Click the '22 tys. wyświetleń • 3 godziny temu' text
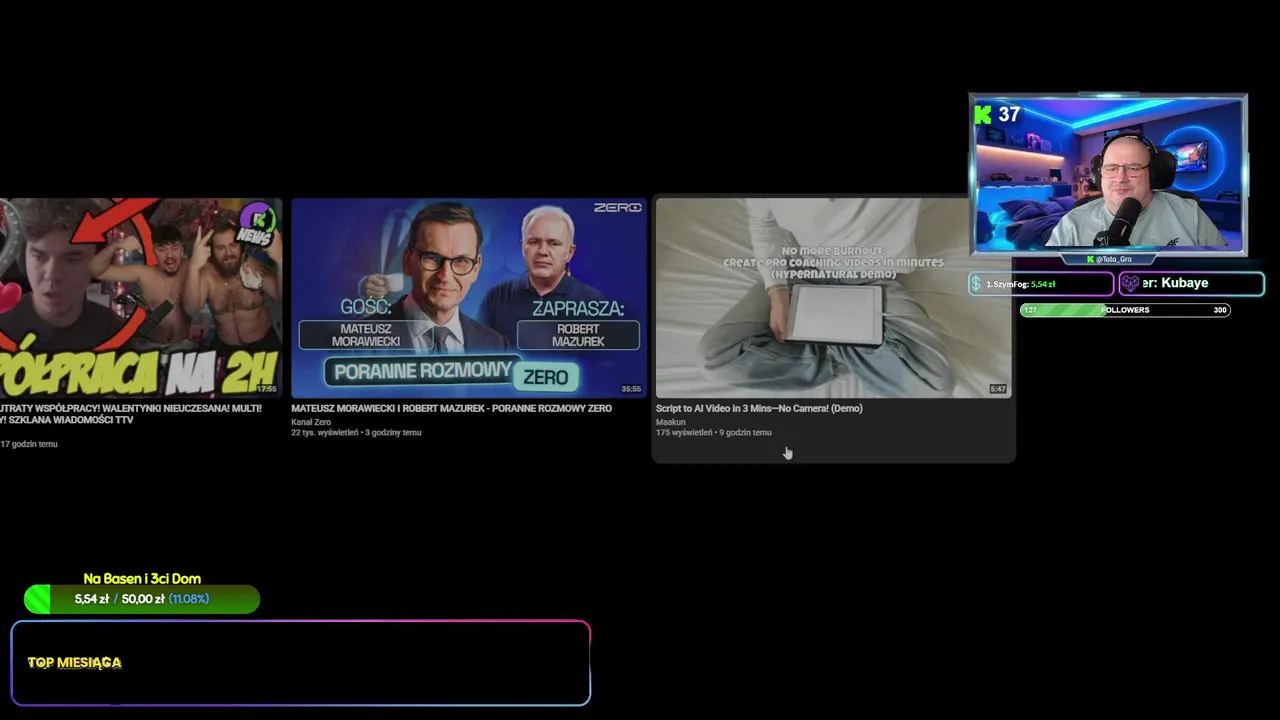 tap(356, 432)
